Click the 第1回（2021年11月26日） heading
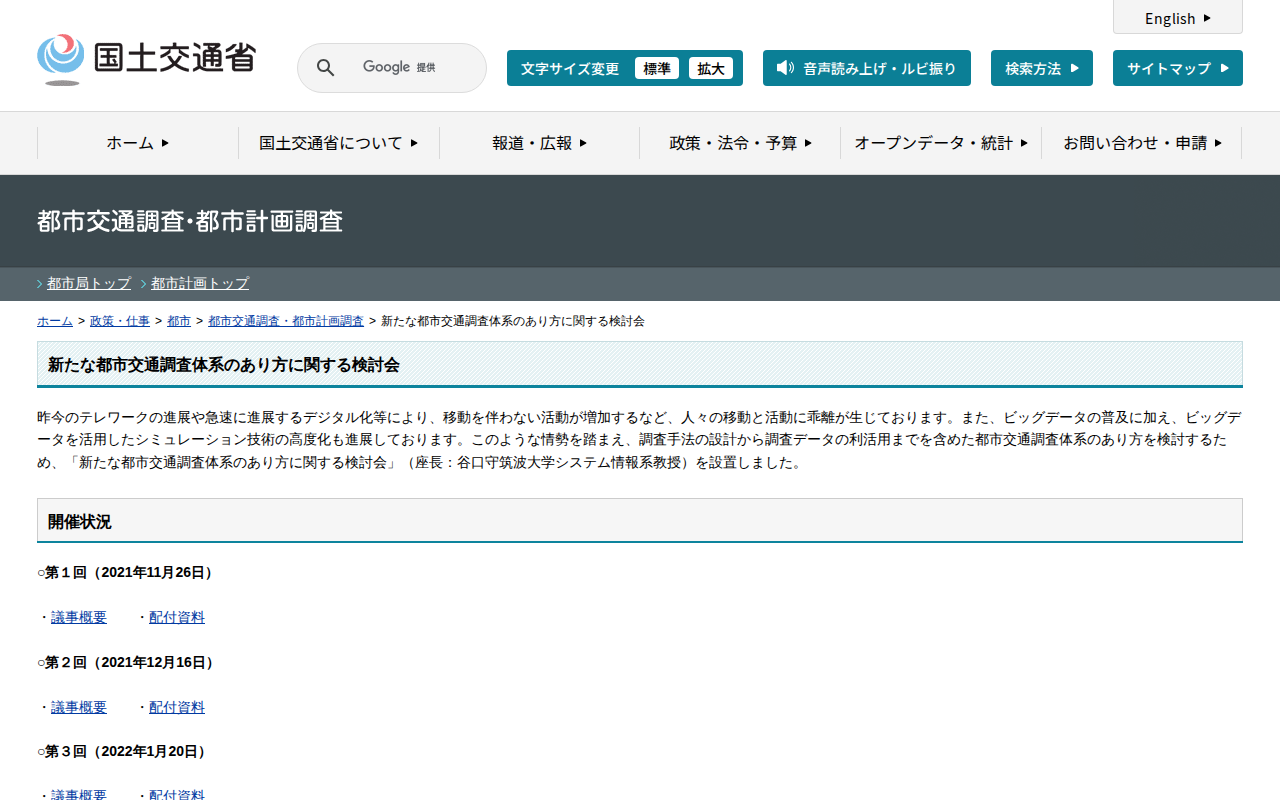This screenshot has width=1280, height=800. [129, 573]
